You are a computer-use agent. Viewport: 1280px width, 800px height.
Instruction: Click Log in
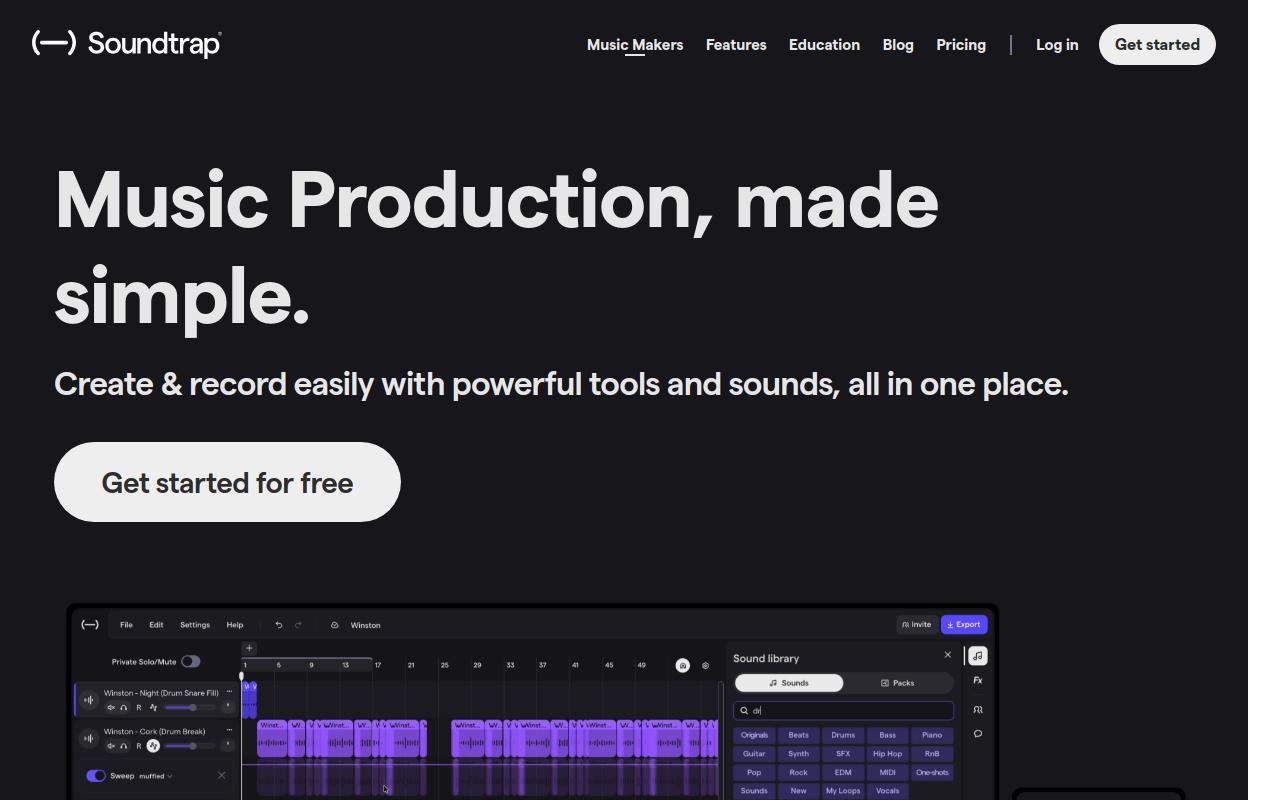[x=1057, y=45]
